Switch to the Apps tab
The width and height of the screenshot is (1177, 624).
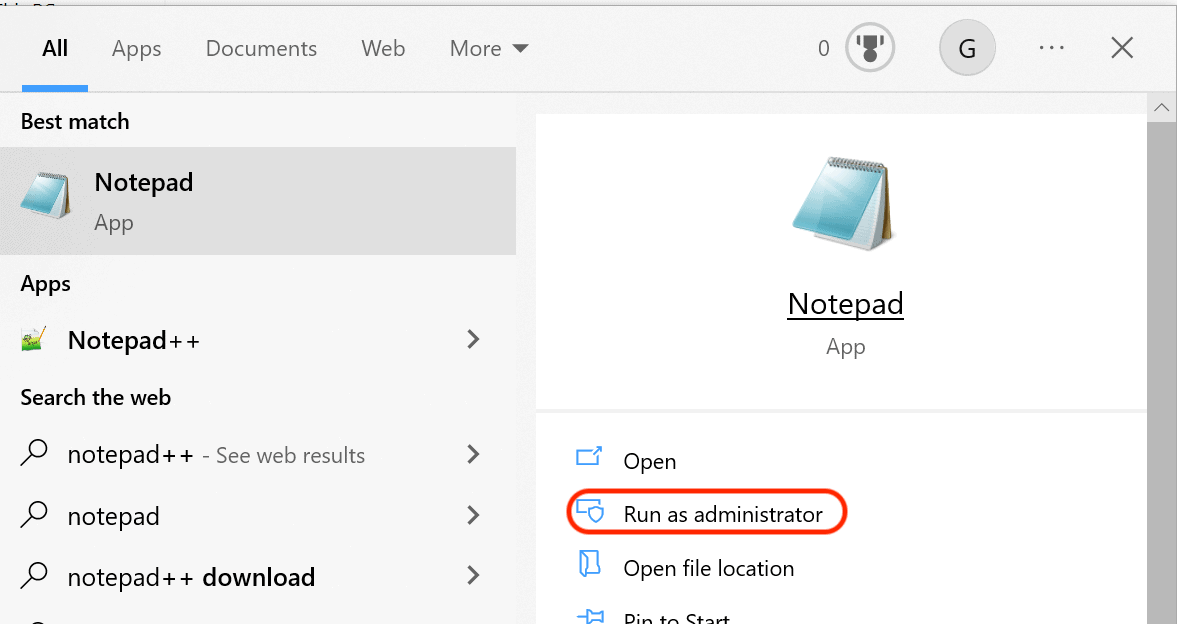[x=136, y=48]
